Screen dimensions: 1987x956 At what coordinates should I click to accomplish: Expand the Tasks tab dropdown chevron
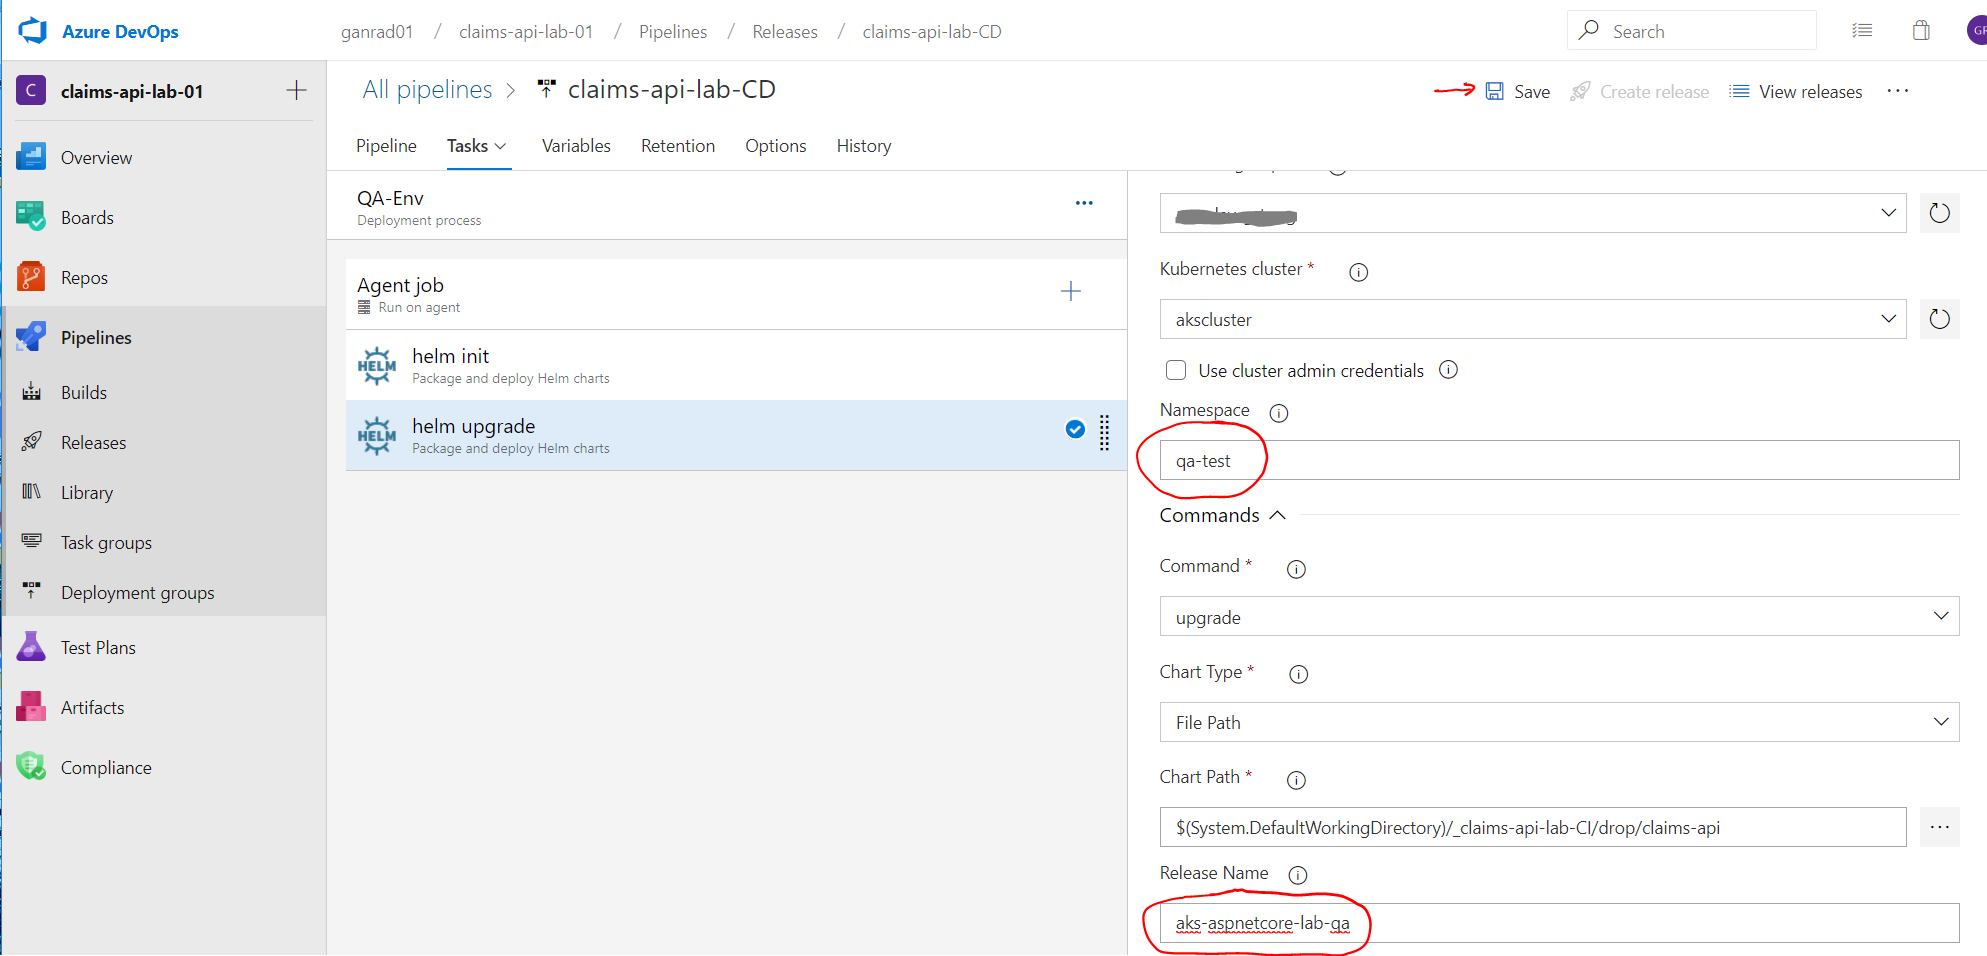coord(501,146)
